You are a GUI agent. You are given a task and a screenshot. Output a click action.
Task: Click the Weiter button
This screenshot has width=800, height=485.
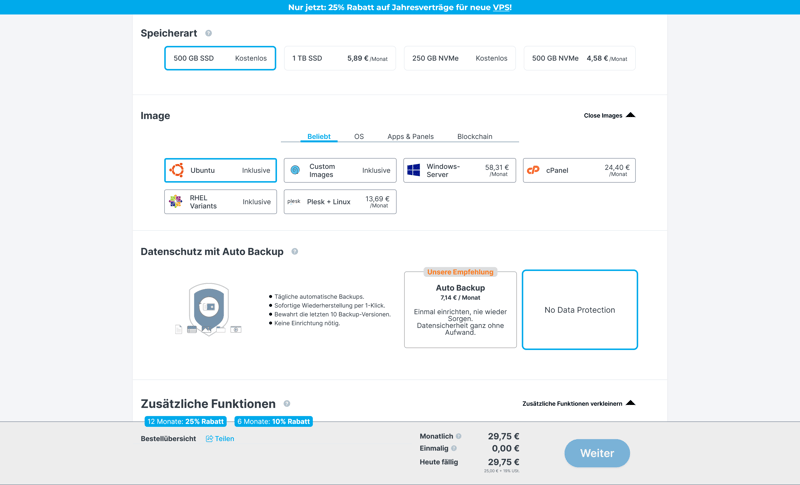point(597,453)
